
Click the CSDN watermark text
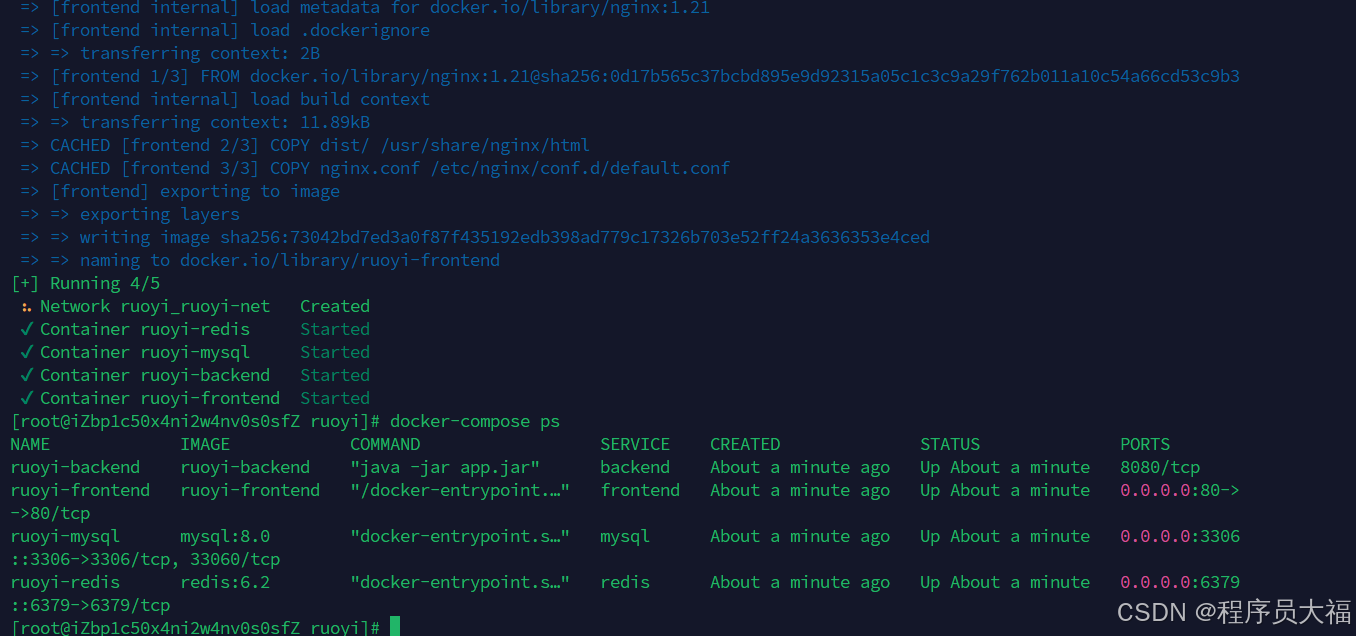click(1234, 611)
